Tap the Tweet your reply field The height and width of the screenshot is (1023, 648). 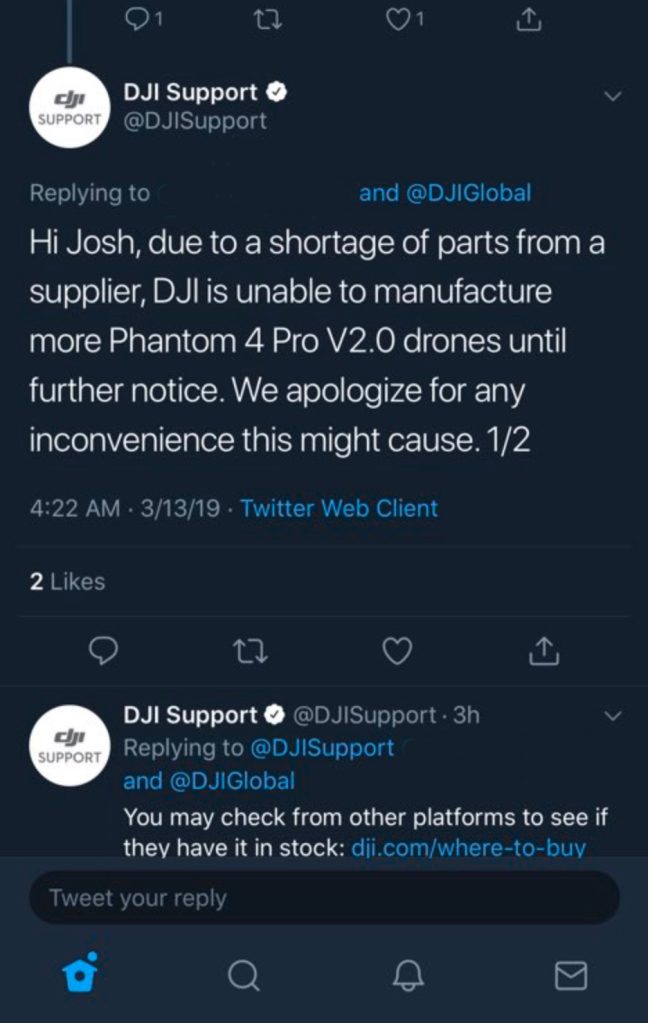323,898
